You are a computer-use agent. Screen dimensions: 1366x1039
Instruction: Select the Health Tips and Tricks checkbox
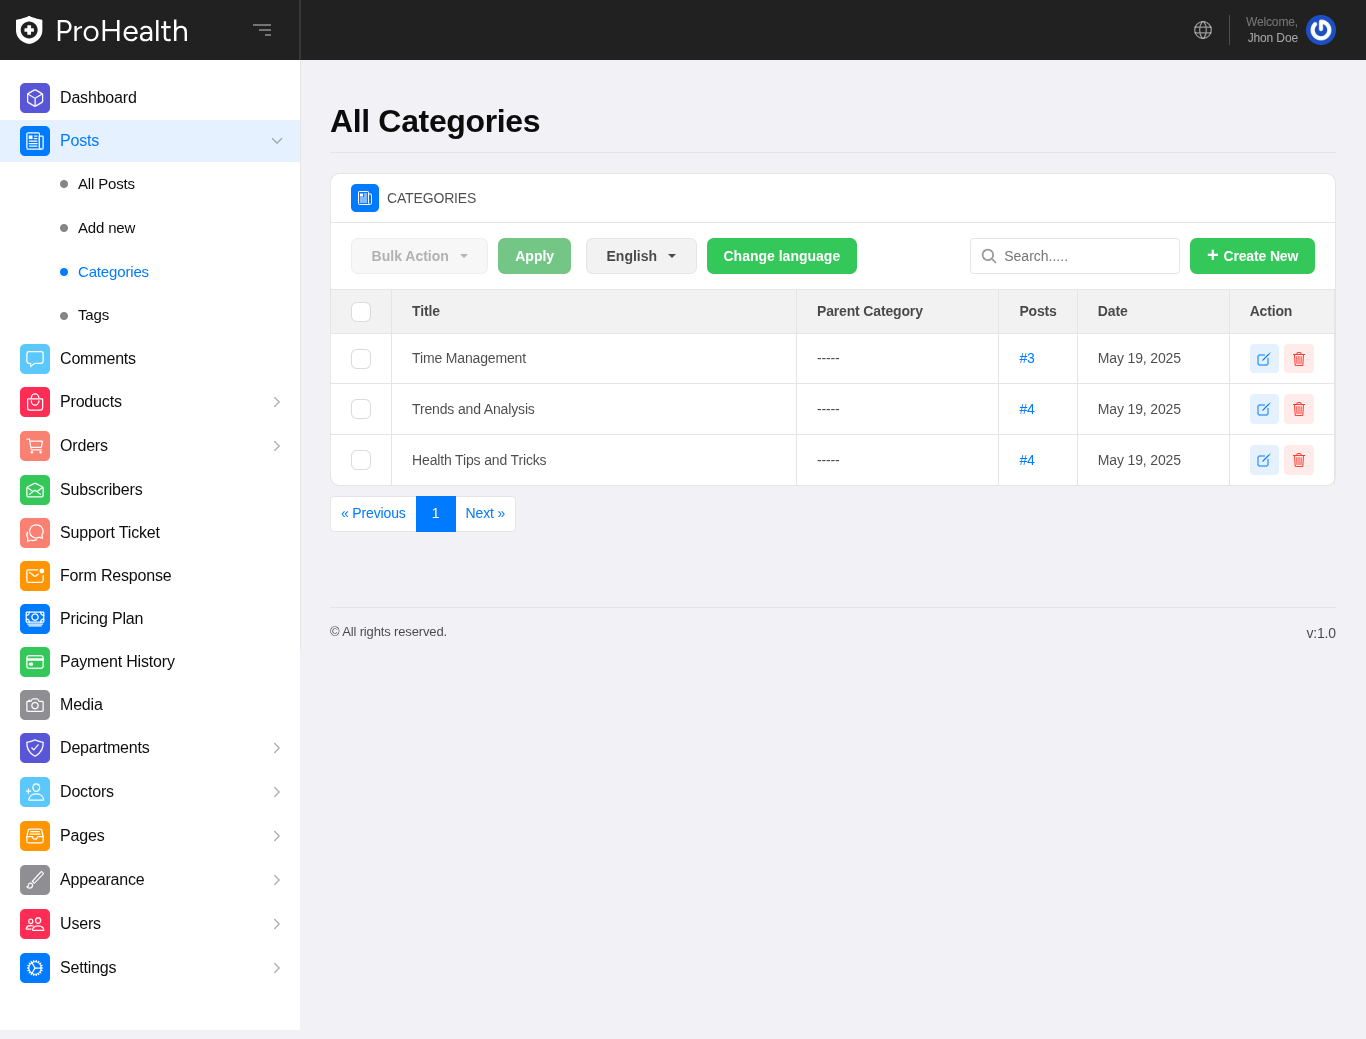361,460
